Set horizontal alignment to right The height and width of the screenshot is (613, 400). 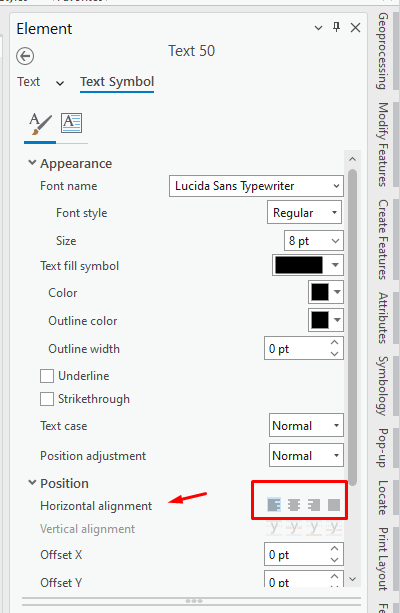(314, 505)
